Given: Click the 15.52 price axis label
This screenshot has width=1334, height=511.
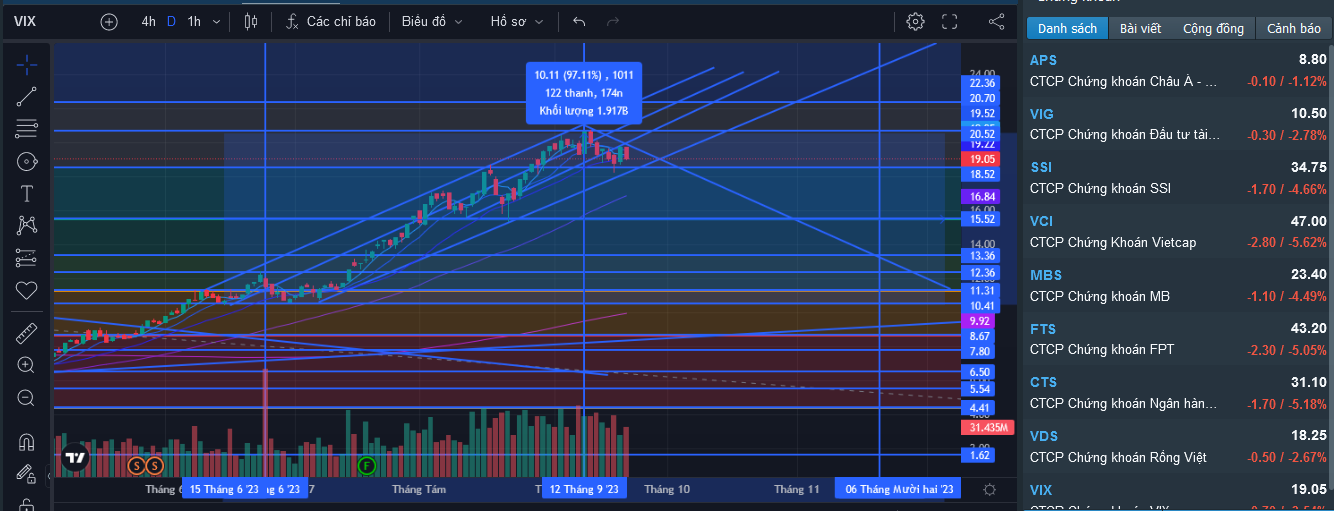Looking at the screenshot, I should [981, 219].
